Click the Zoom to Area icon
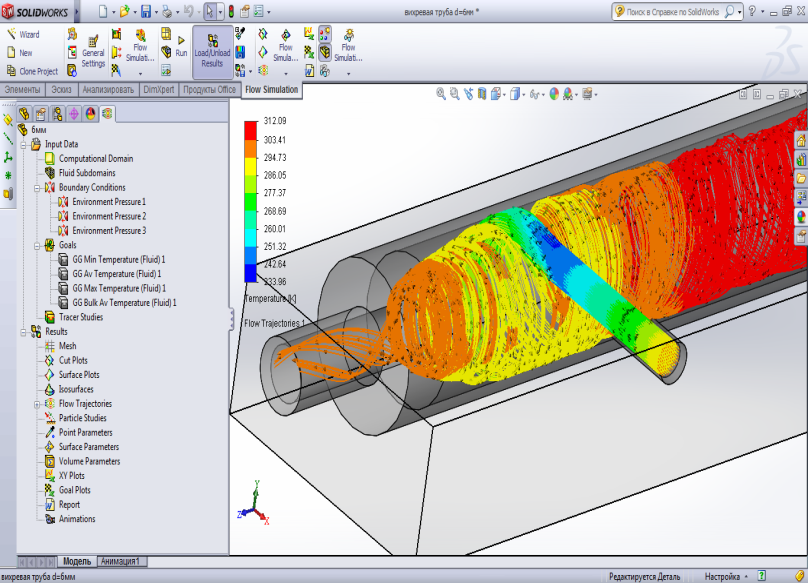The width and height of the screenshot is (808, 583). tap(454, 94)
